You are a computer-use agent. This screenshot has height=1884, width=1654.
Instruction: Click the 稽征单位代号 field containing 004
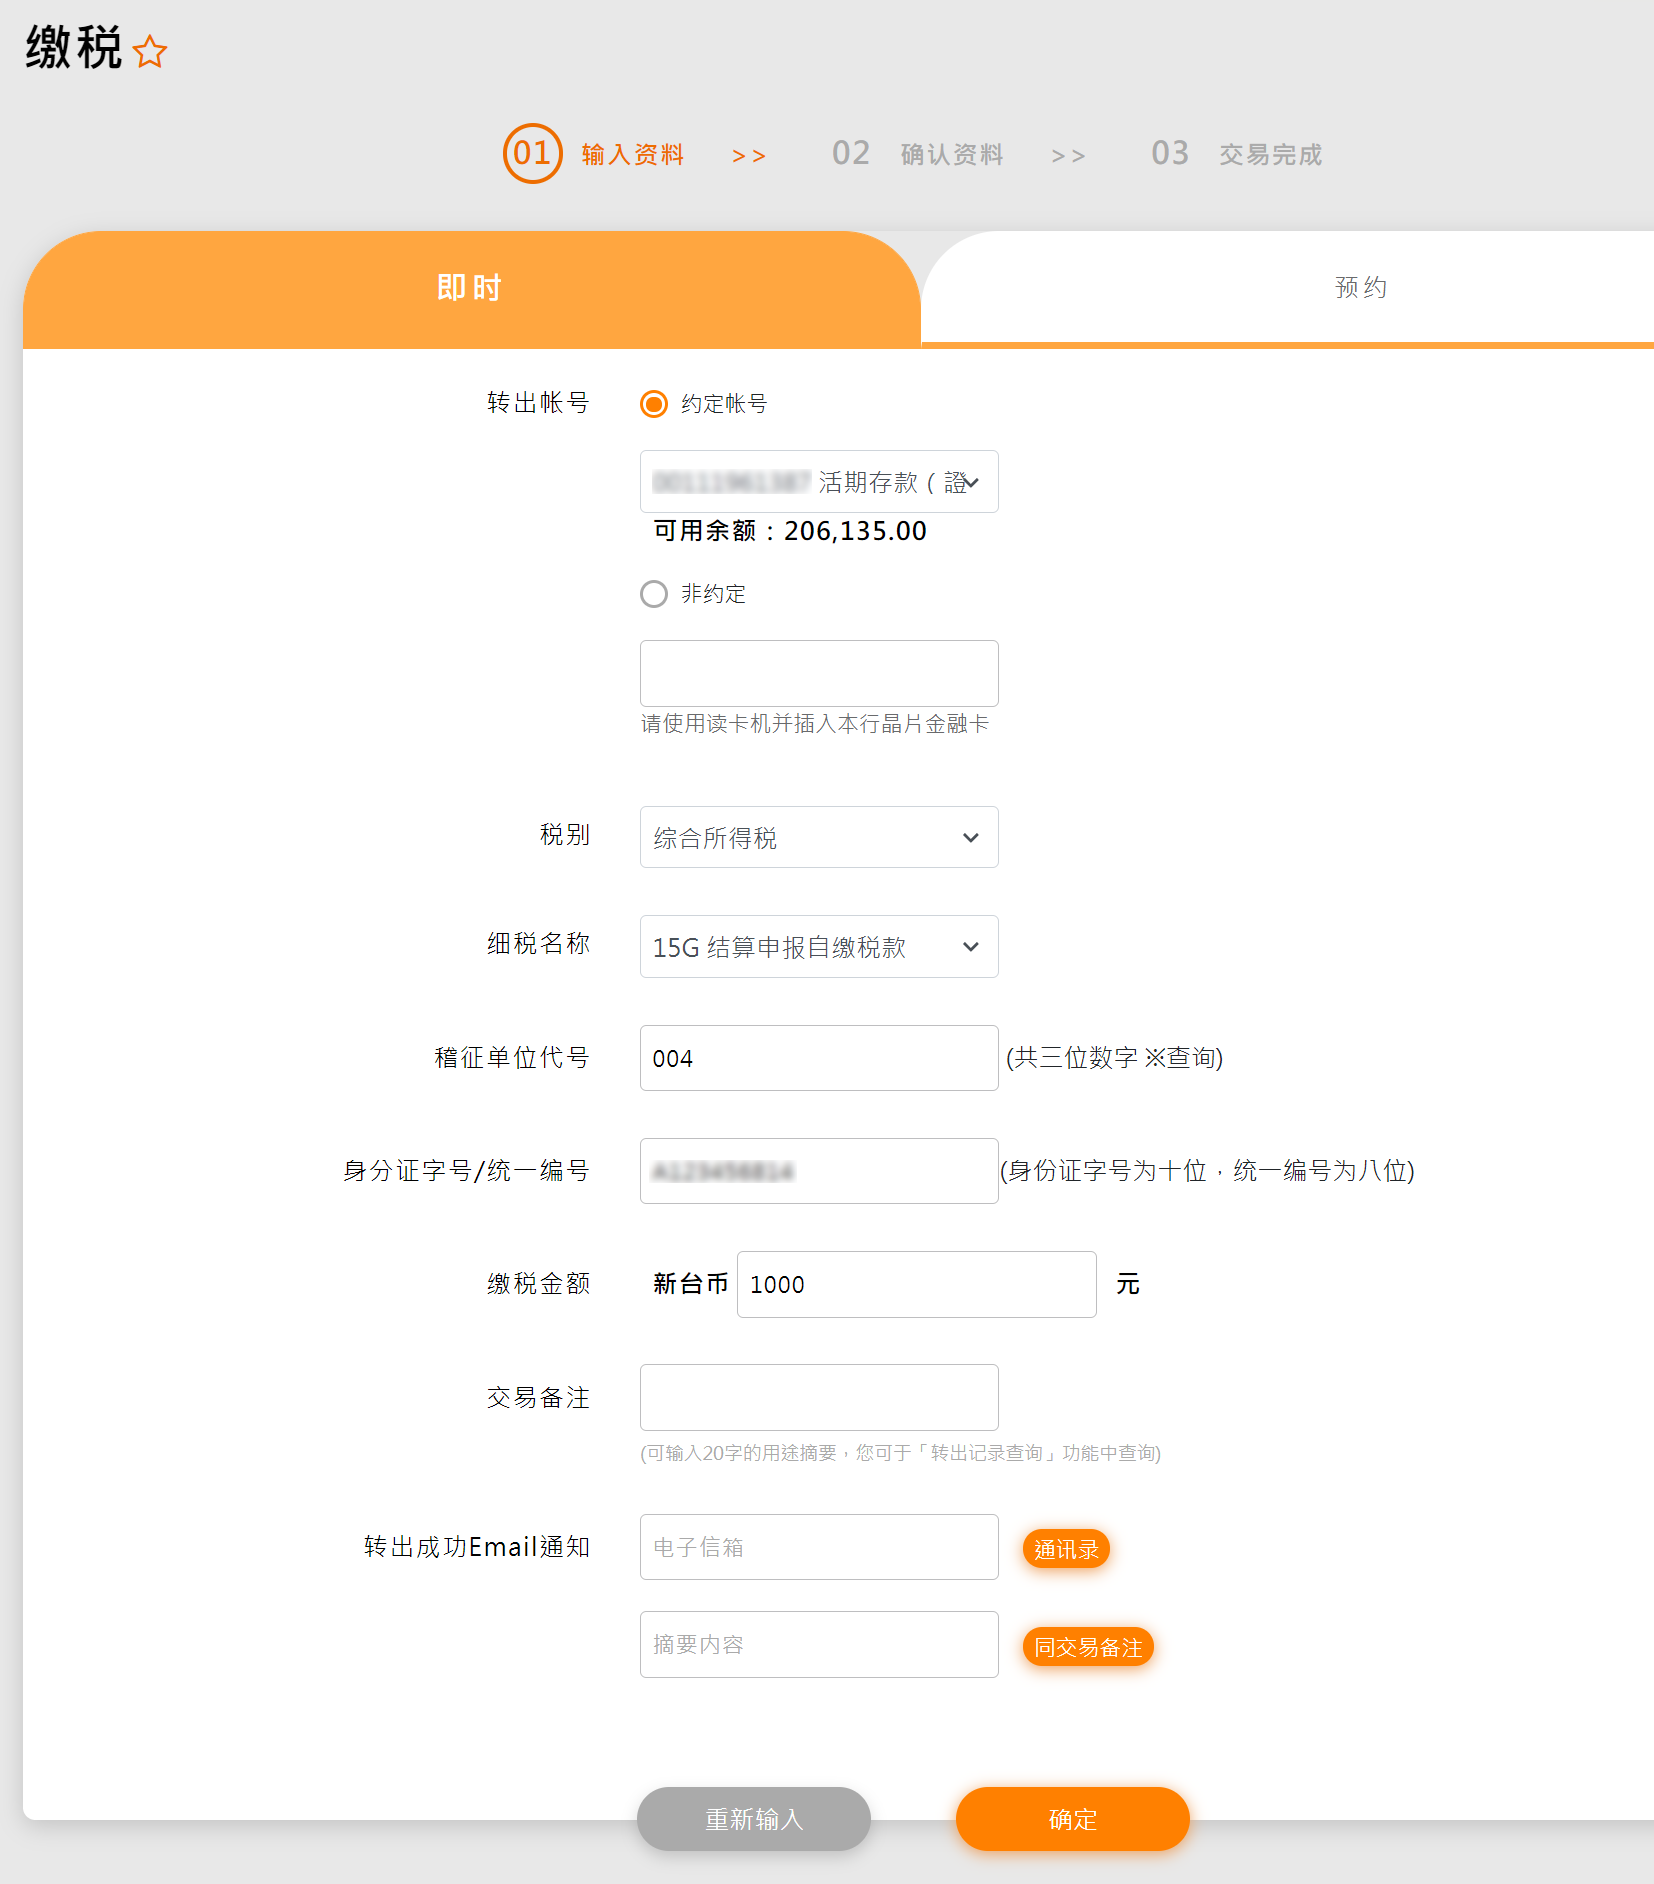tap(818, 1058)
